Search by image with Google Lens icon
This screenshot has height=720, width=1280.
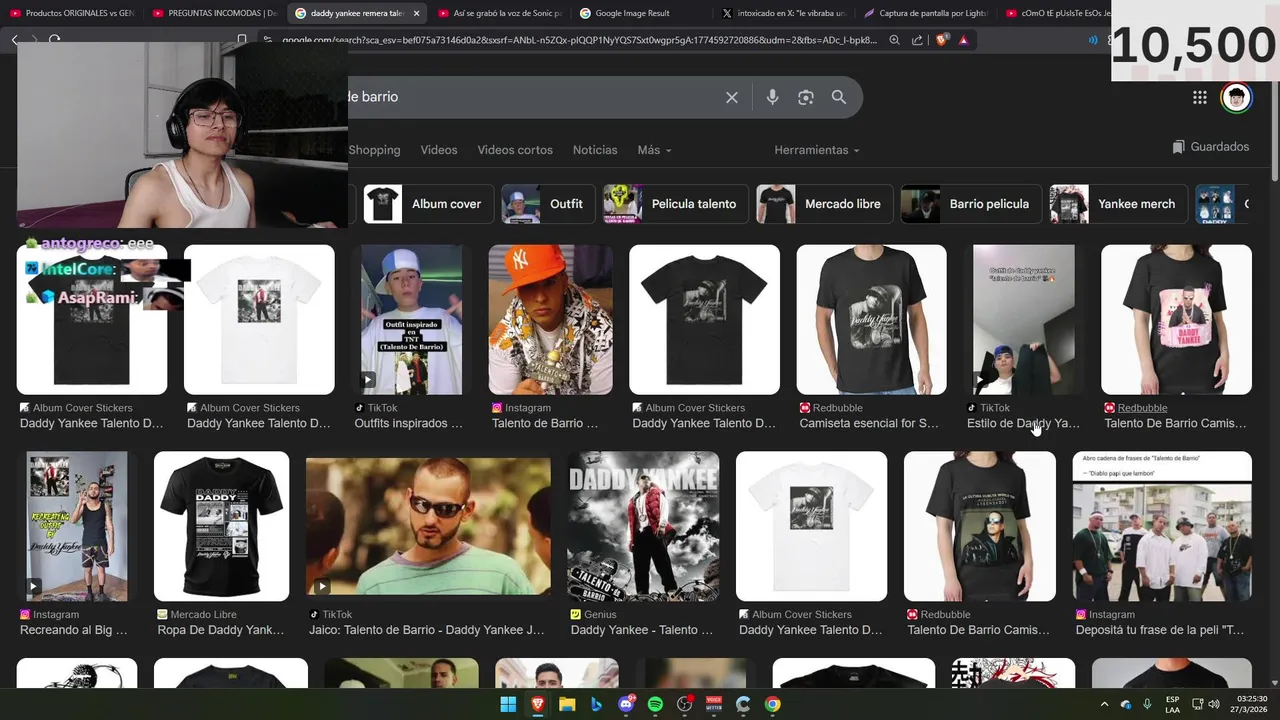point(806,97)
